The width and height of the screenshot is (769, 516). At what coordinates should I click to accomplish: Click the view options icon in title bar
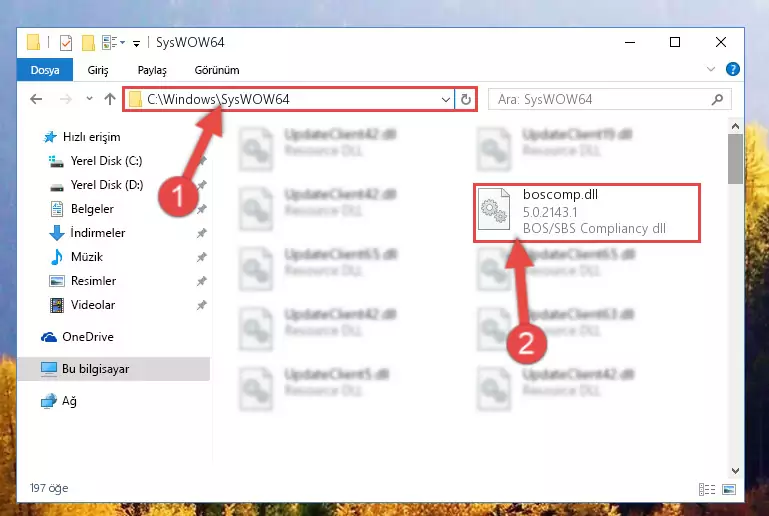(109, 43)
